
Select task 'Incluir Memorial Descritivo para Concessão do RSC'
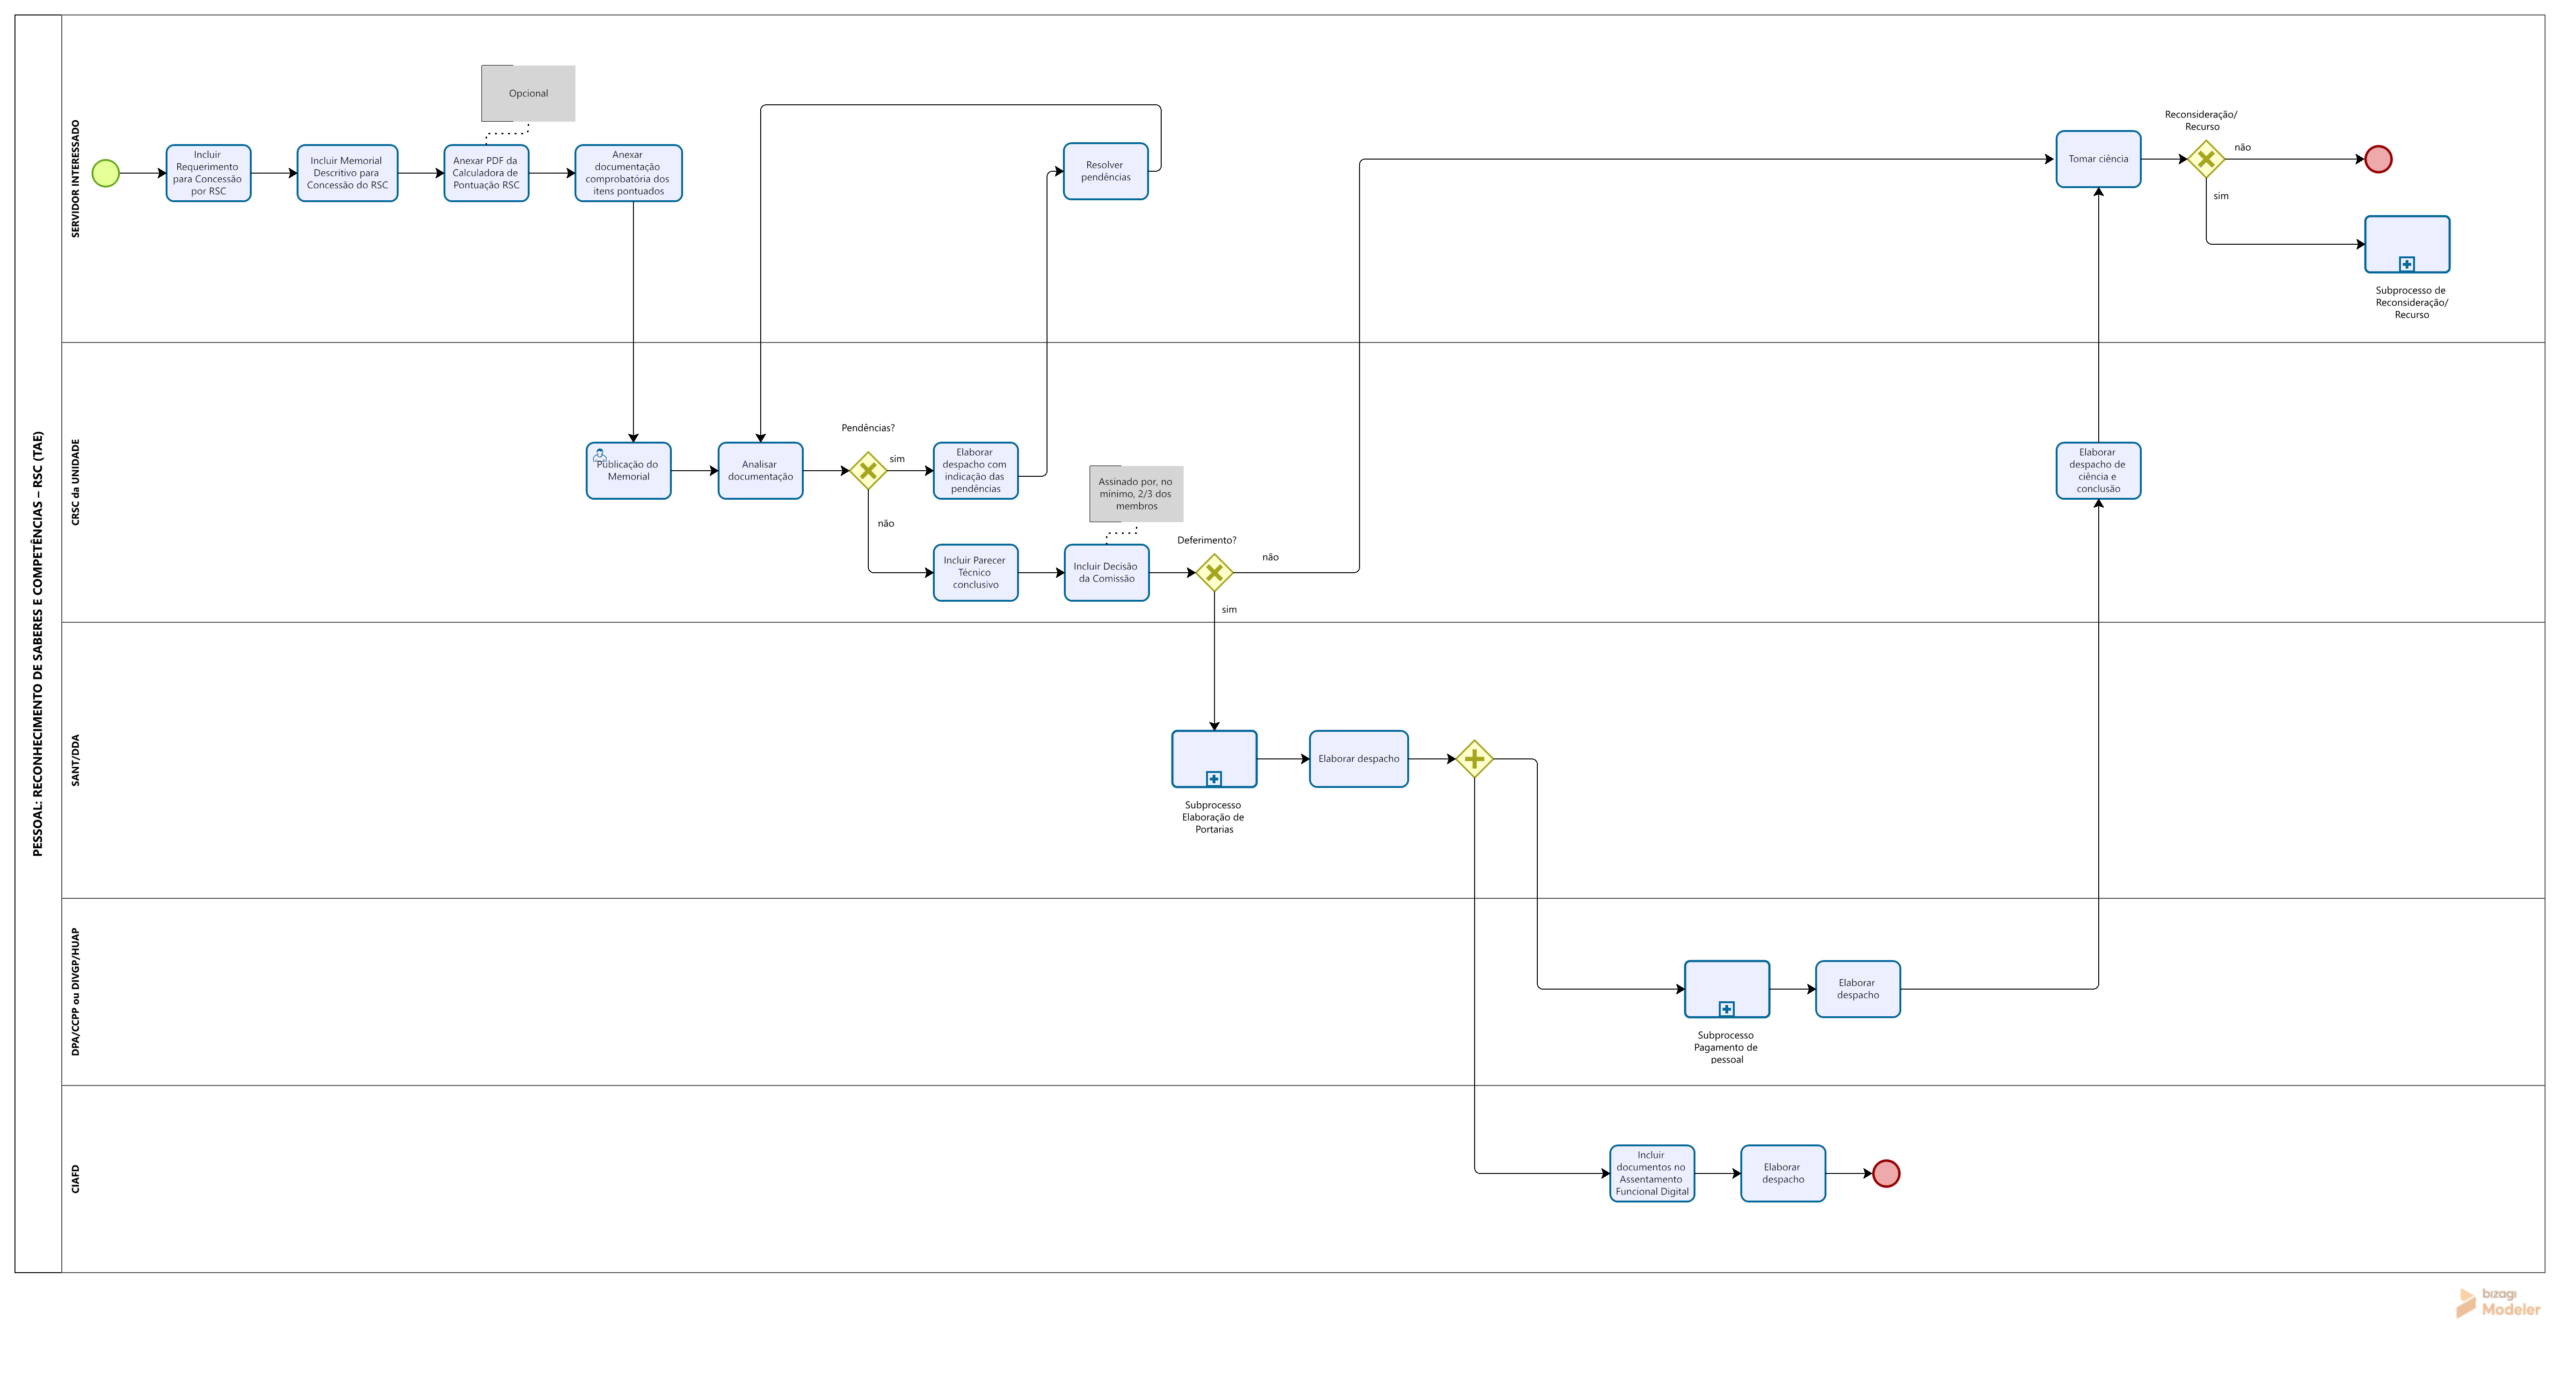(x=347, y=173)
